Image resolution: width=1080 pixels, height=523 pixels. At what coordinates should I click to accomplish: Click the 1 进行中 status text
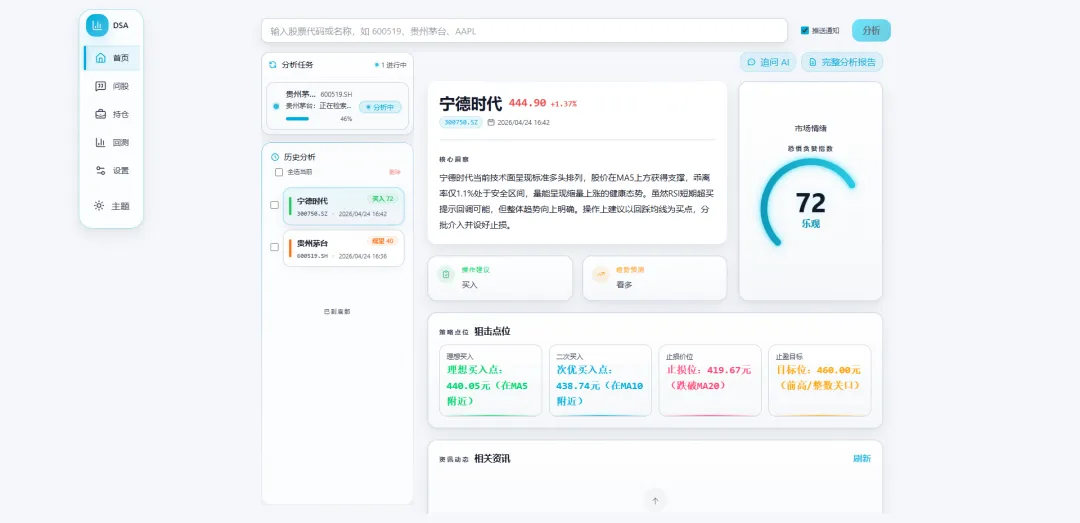tap(391, 65)
